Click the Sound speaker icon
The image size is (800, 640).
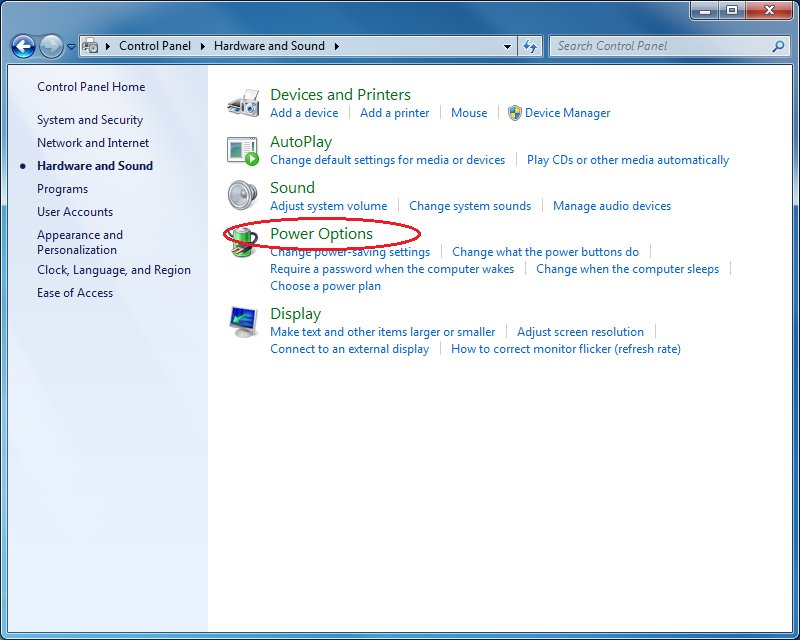pos(243,196)
